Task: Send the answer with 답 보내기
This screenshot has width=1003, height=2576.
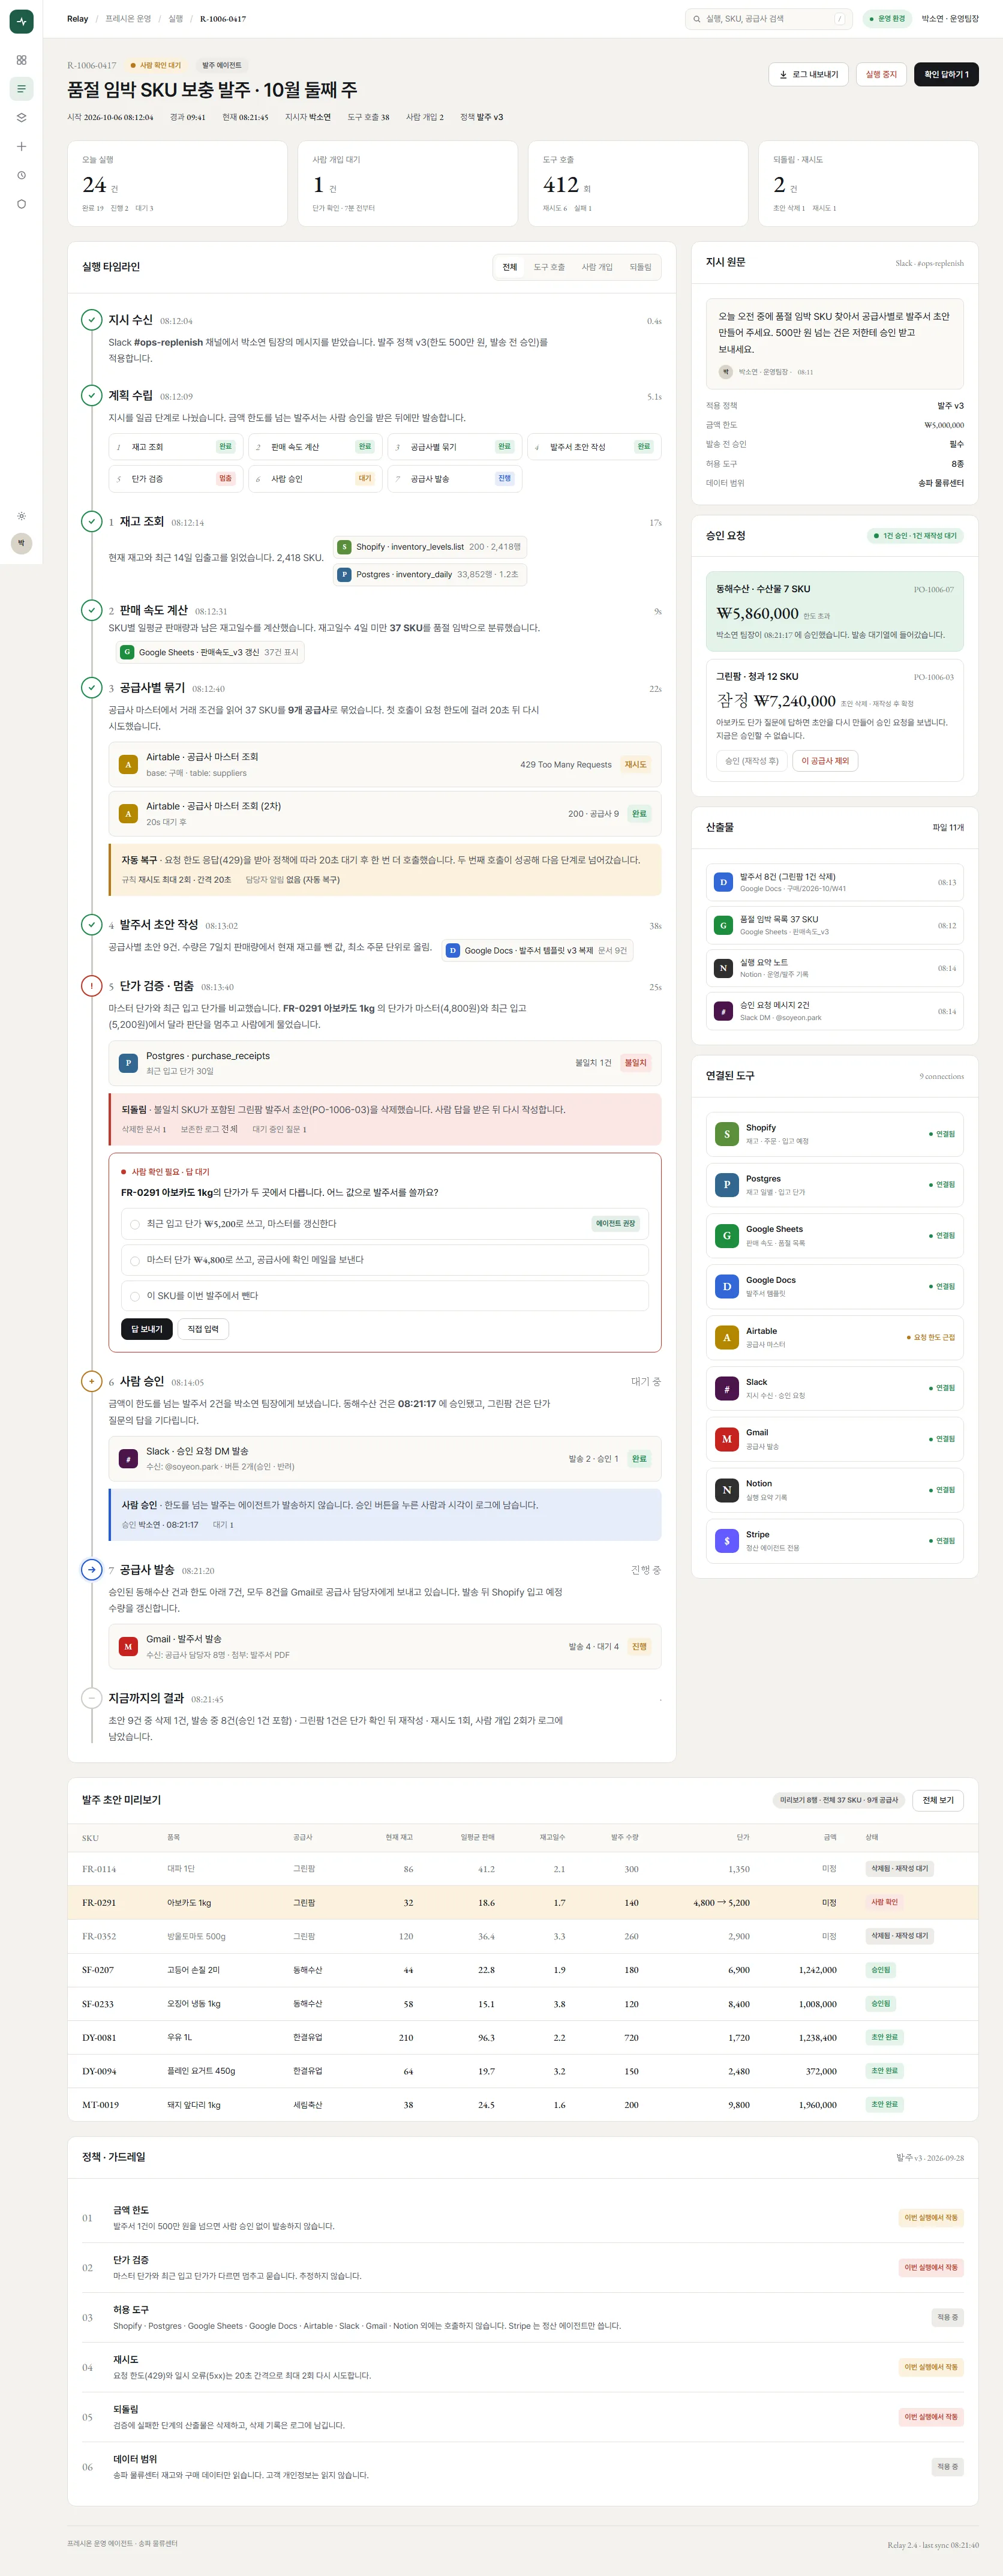Action: (x=147, y=1329)
